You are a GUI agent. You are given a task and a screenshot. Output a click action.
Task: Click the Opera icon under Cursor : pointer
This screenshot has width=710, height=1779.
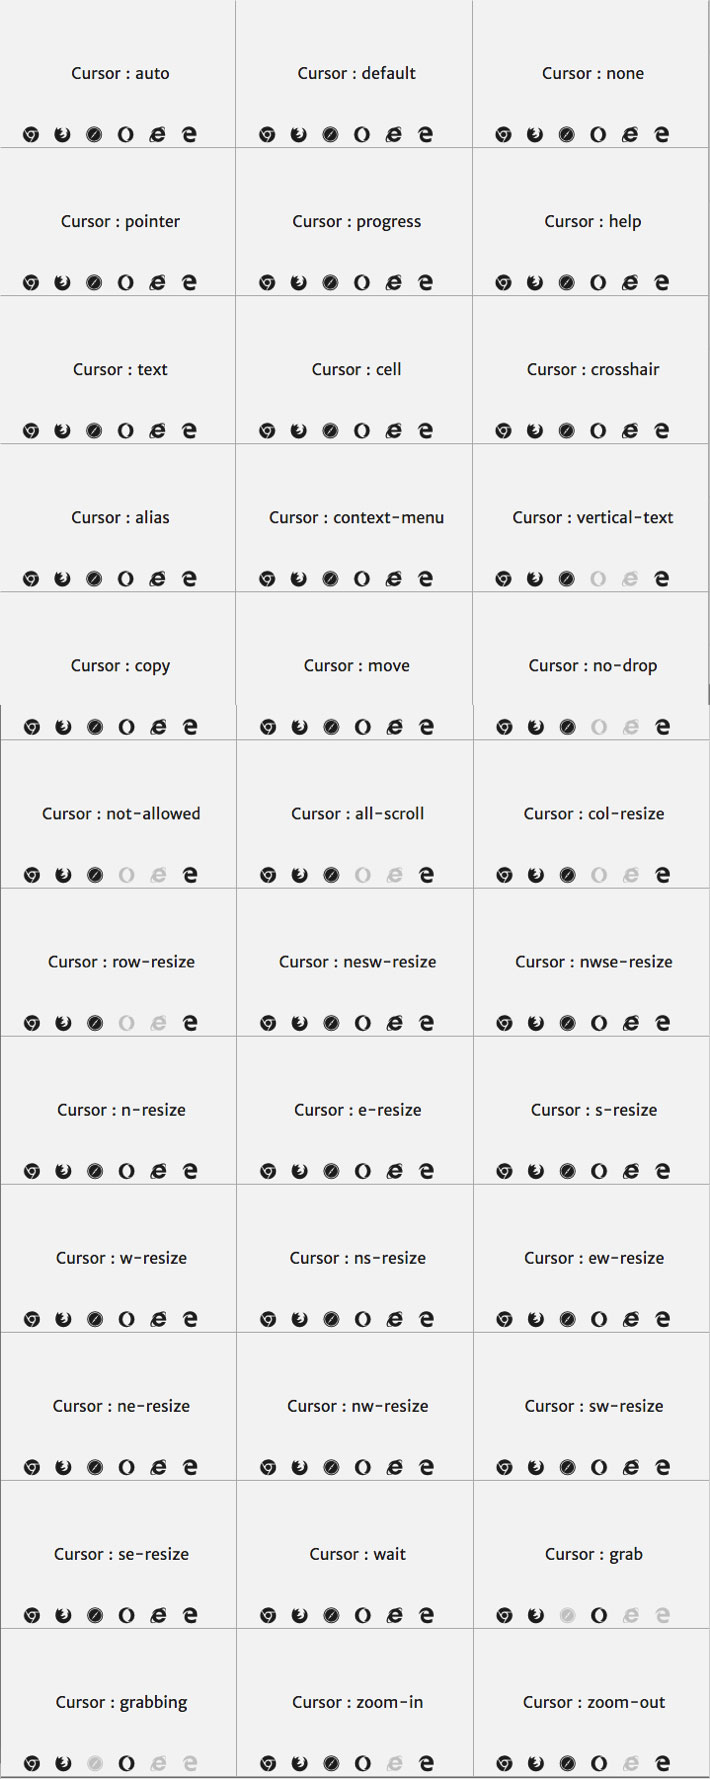click(125, 283)
